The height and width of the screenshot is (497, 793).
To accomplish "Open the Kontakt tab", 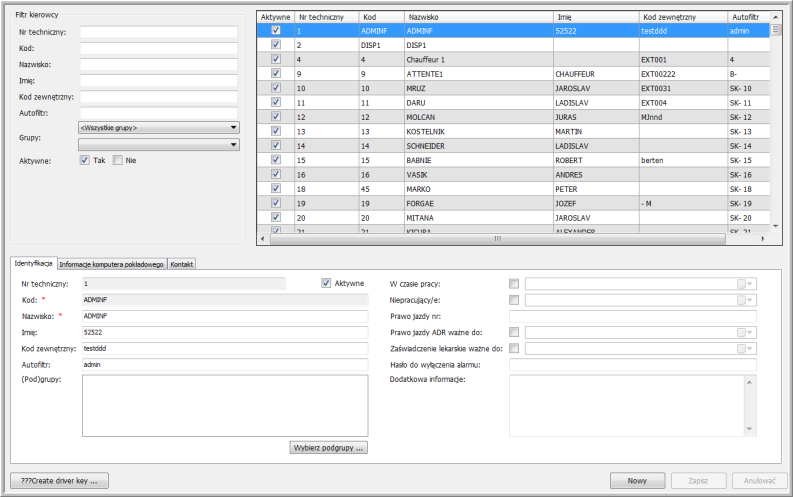I will point(182,264).
